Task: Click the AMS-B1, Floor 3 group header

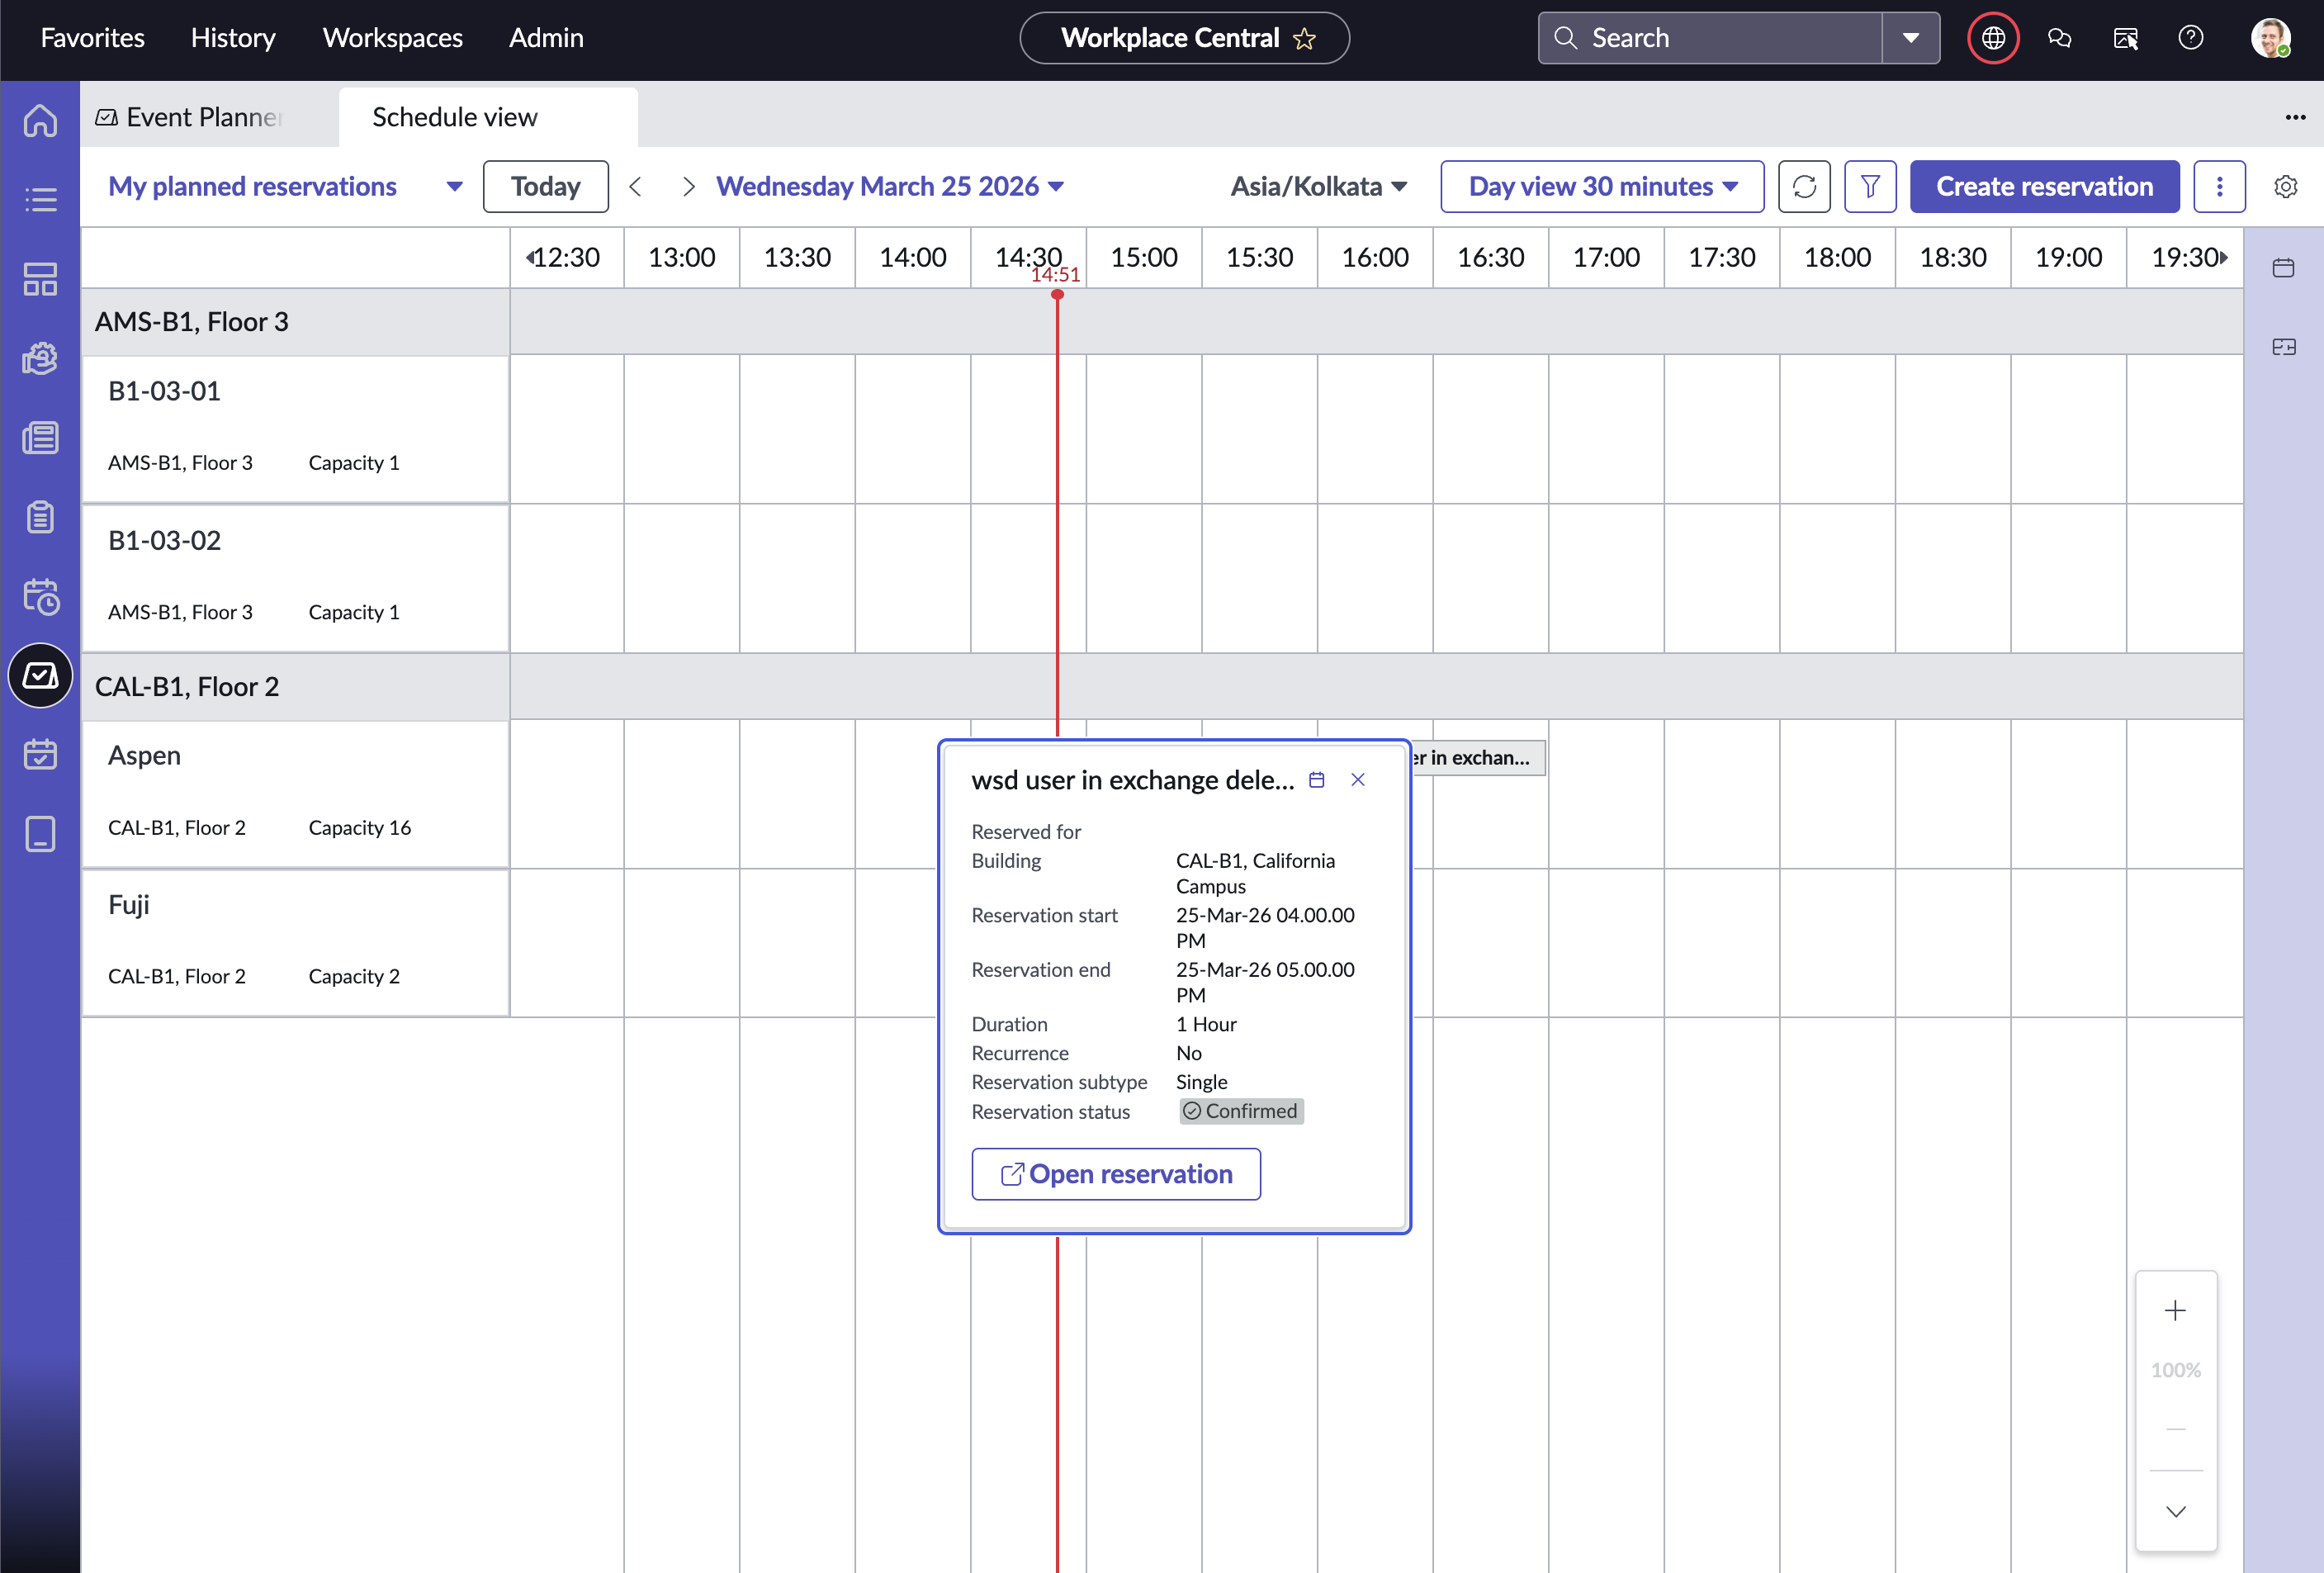Action: point(296,322)
